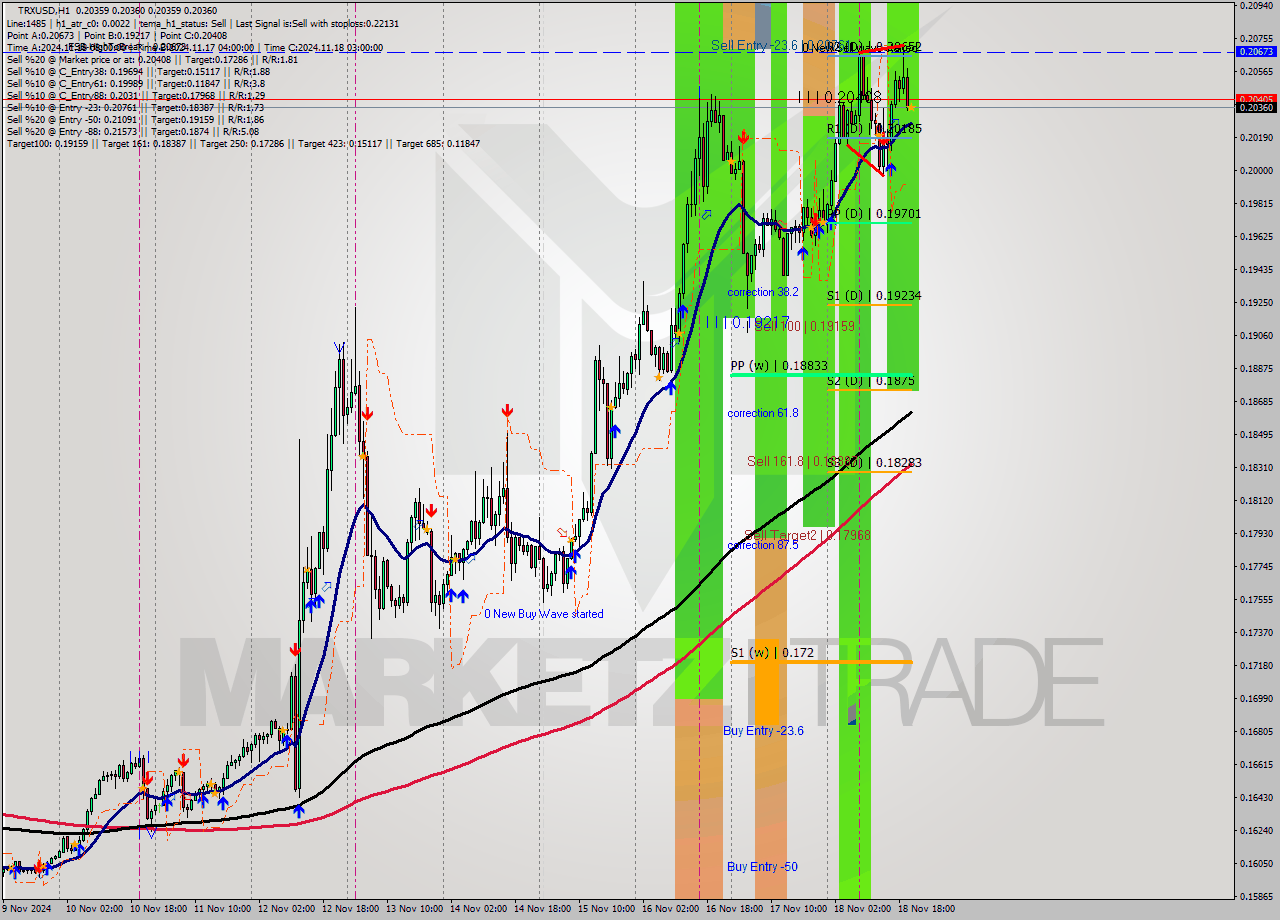1280x920 pixels.
Task: Click the 'Sell Target2 | 0.17968' label
Action: point(808,535)
